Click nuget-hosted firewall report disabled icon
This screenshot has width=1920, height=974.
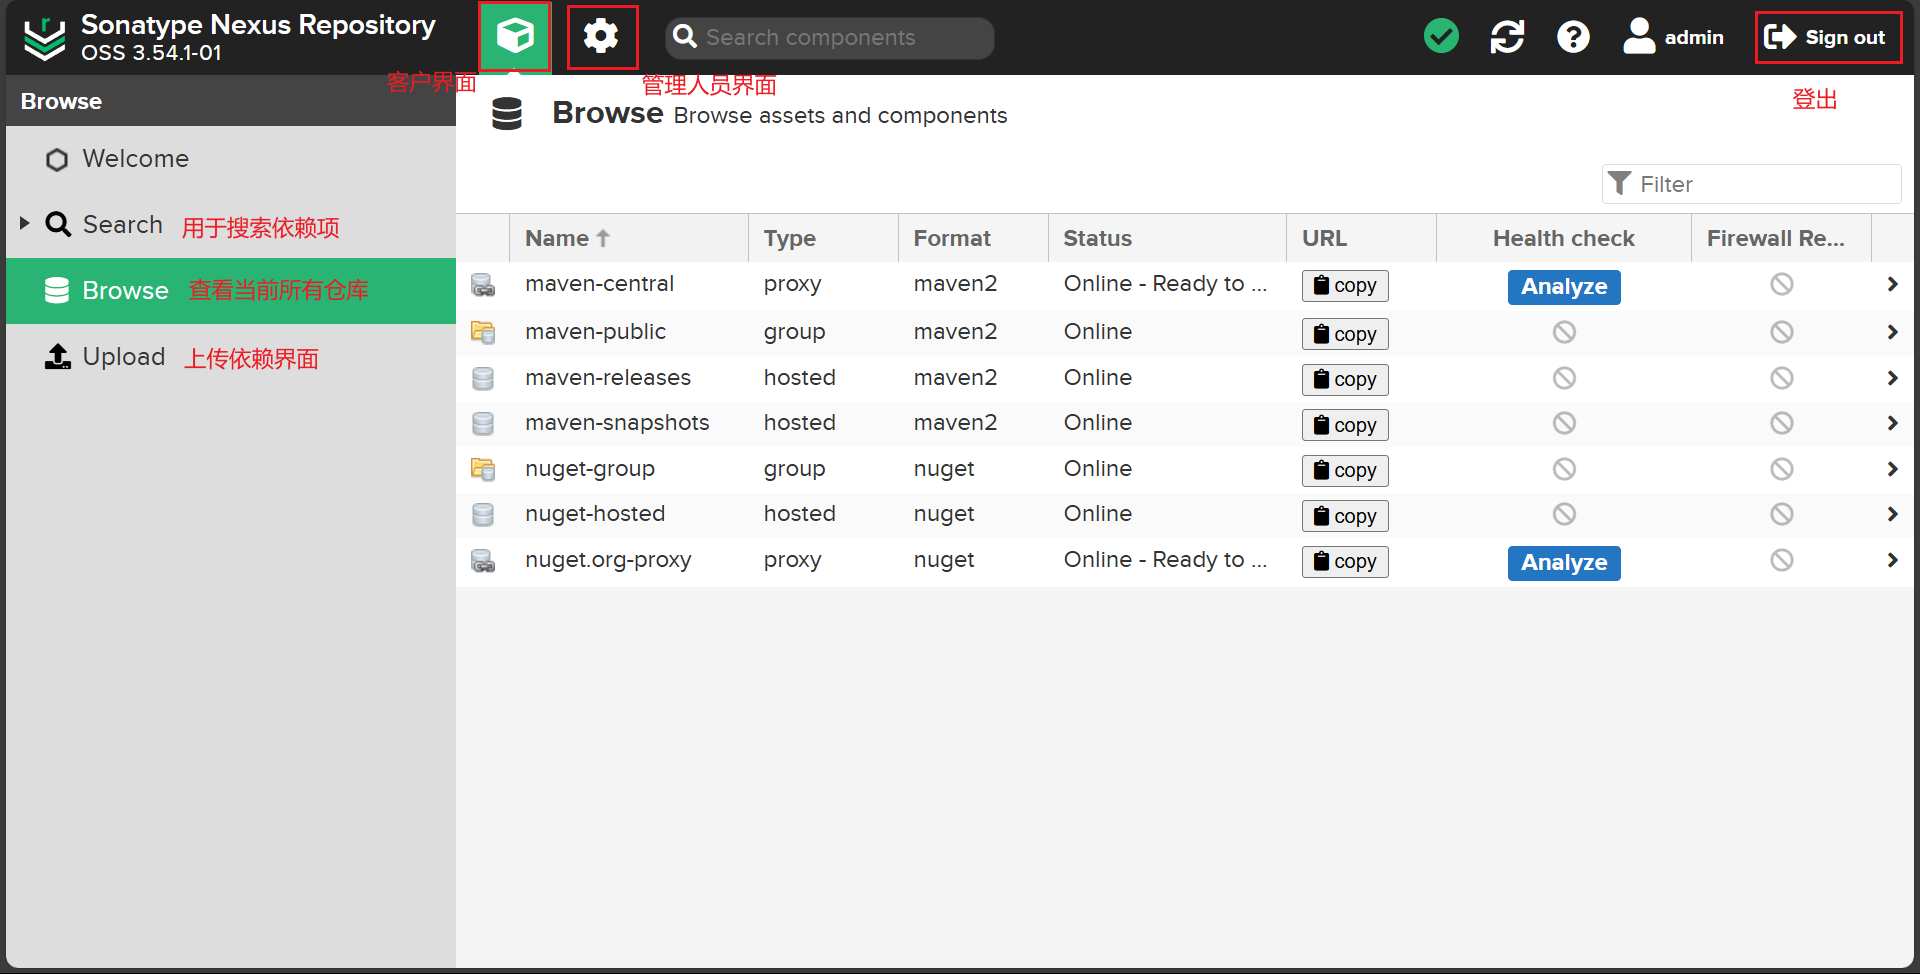[1781, 514]
